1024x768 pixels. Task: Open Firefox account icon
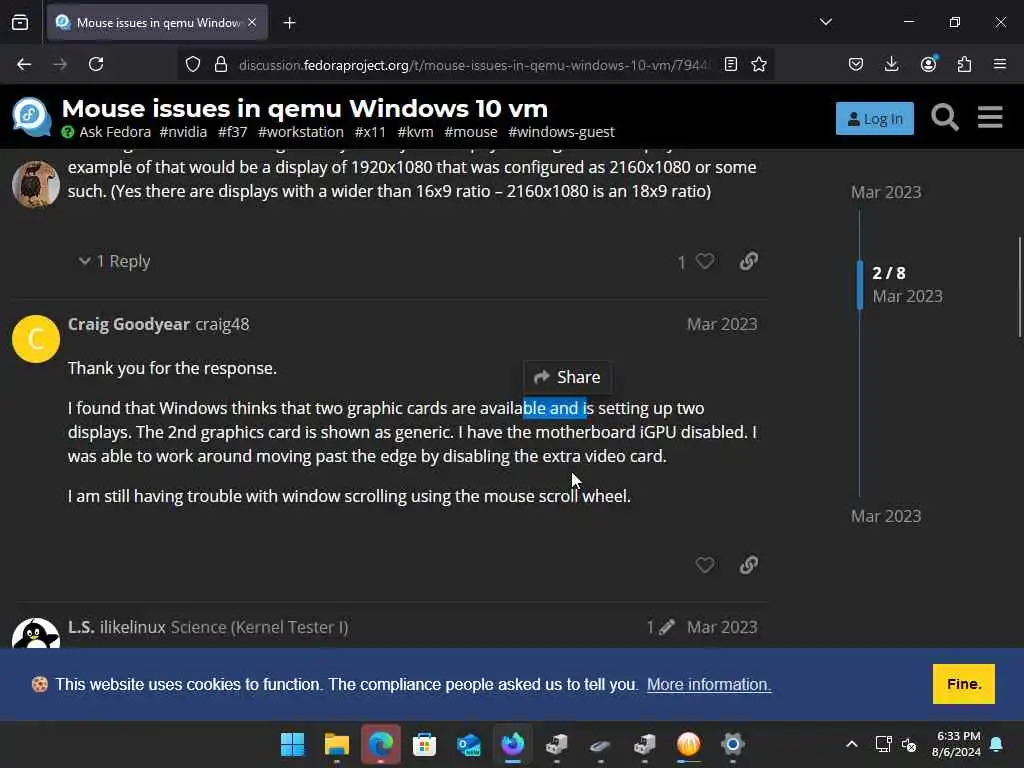pyautogui.click(x=928, y=63)
